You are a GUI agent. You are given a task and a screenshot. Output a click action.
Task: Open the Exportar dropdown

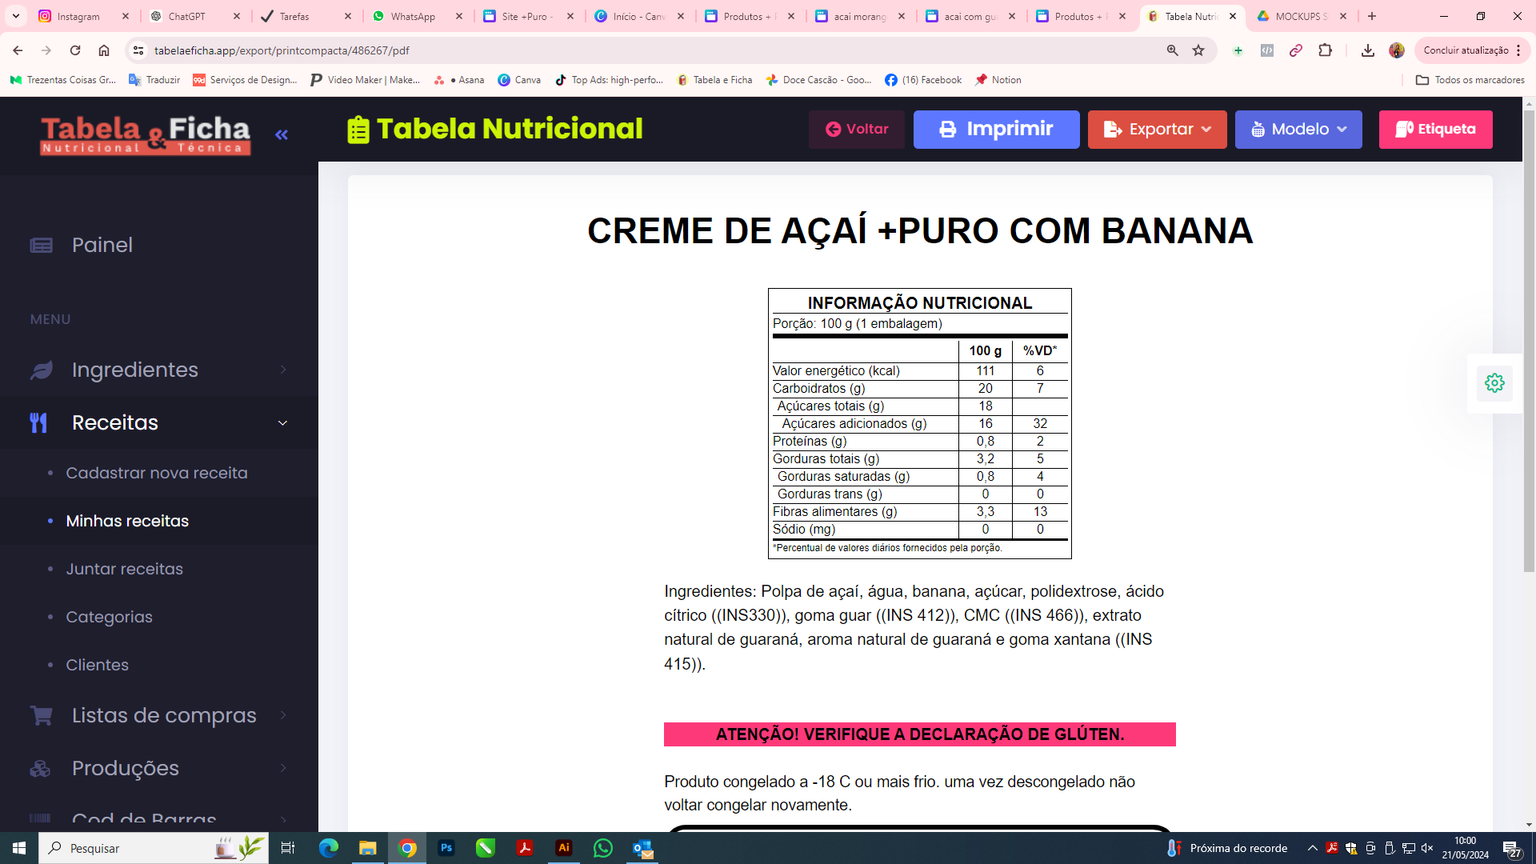pos(1157,129)
